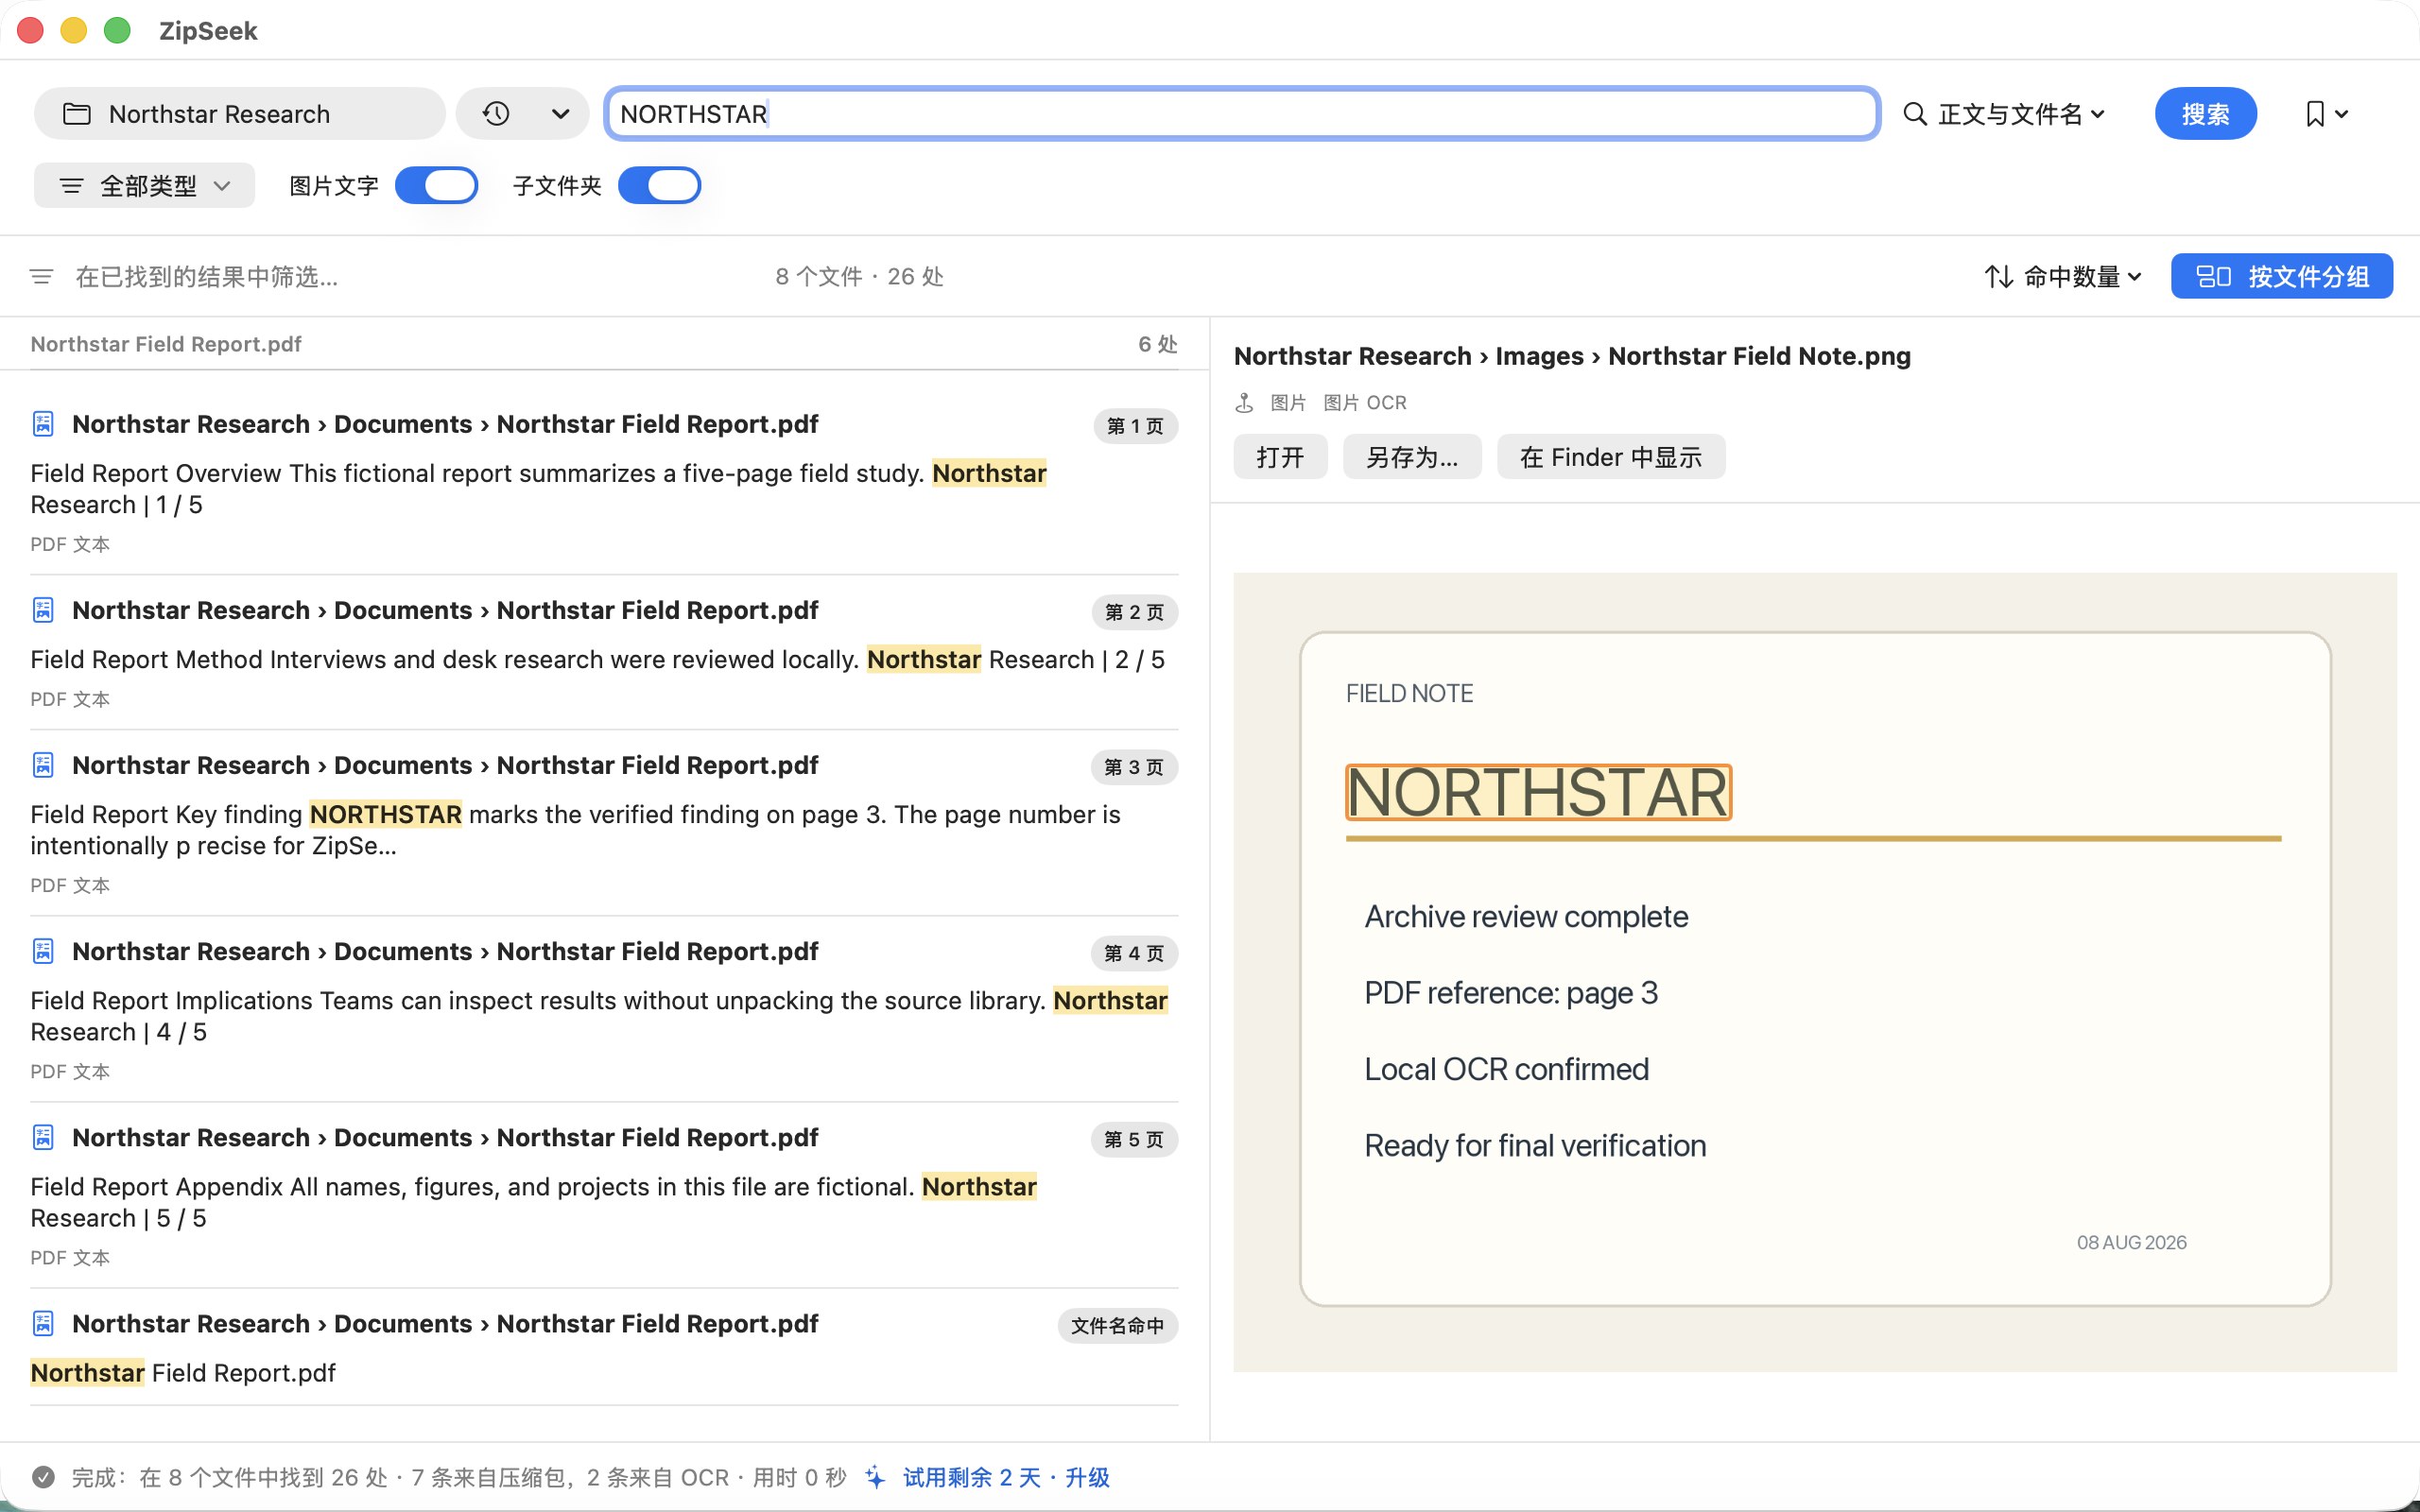Click the ZipSeek window title
Image resolution: width=2420 pixels, height=1512 pixels.
coord(208,31)
